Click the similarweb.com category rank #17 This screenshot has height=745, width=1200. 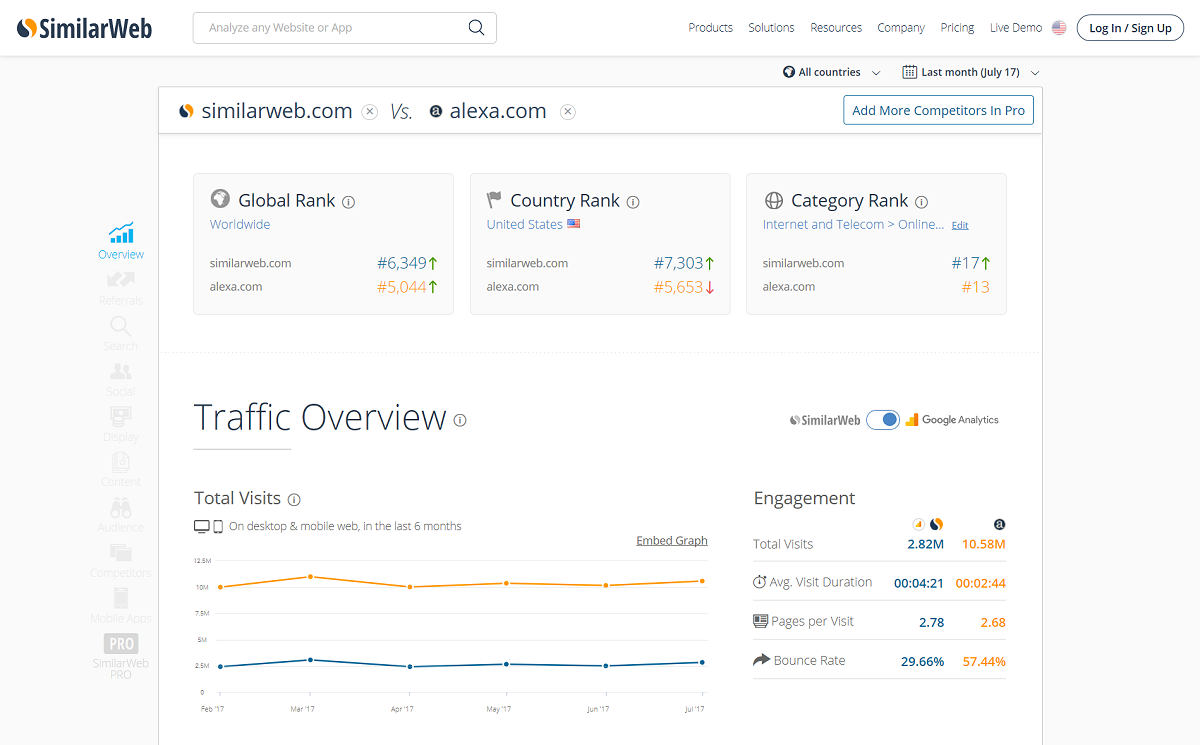[965, 264]
